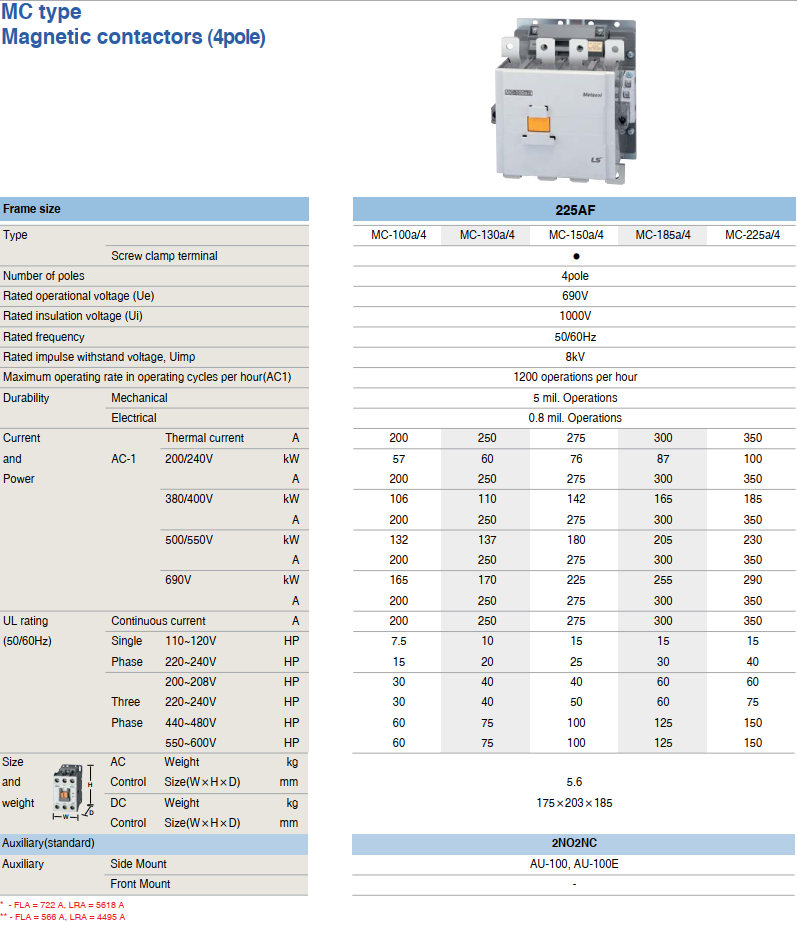Viewport: 798px width, 926px height.
Task: Click footnote 'FLA = 722 A, LRA = 5618 A'
Action: coord(69,905)
